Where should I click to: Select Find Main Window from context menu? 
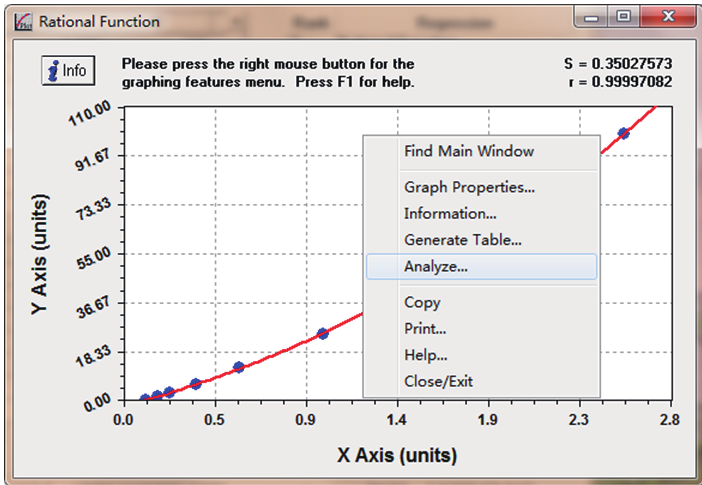point(468,151)
